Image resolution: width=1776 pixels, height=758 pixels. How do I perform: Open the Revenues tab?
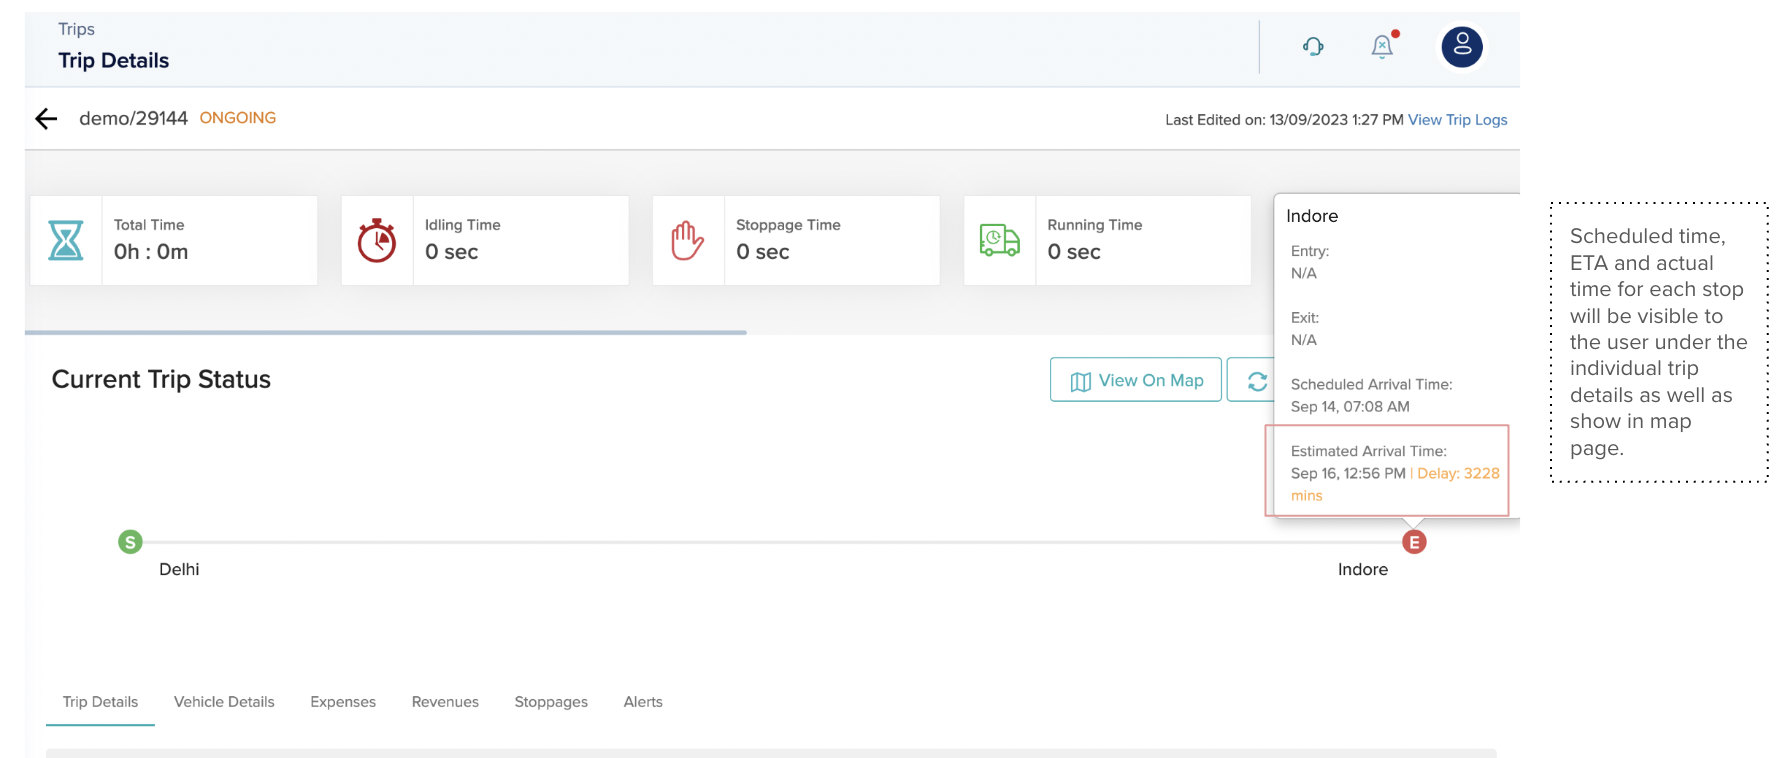coord(445,702)
